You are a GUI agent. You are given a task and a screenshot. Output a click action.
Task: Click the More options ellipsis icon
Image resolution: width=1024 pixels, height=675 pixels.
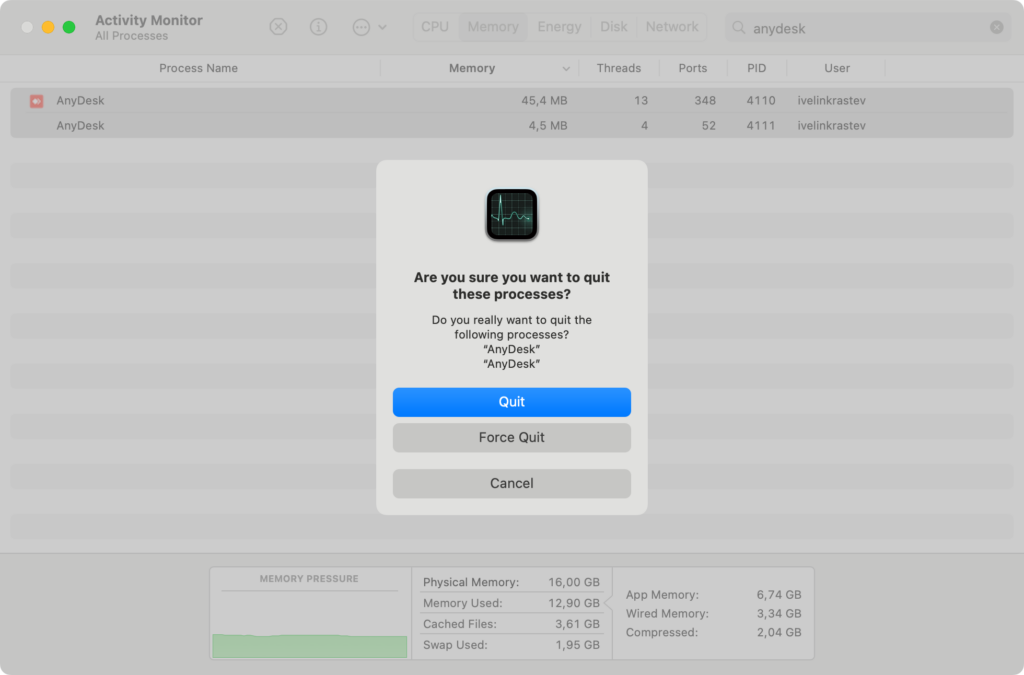pyautogui.click(x=362, y=27)
